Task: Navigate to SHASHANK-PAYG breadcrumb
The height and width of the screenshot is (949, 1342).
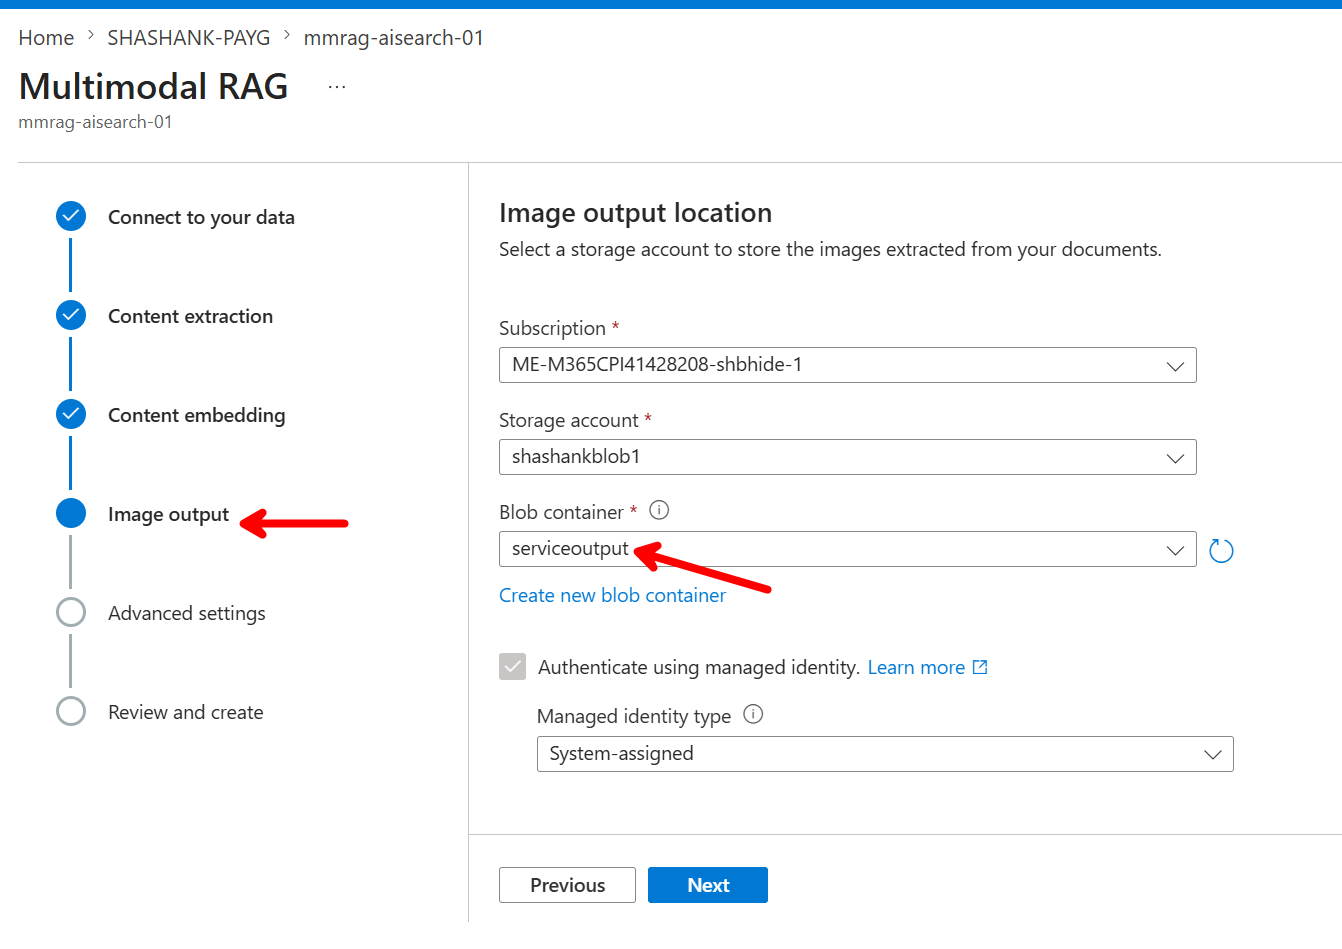Action: [x=189, y=38]
